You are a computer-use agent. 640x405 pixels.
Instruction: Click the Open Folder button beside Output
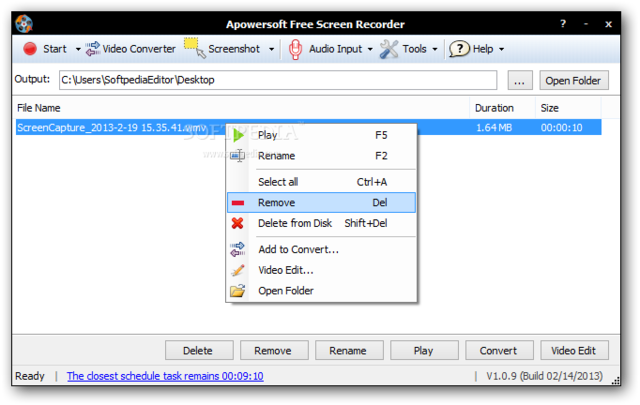click(x=573, y=80)
